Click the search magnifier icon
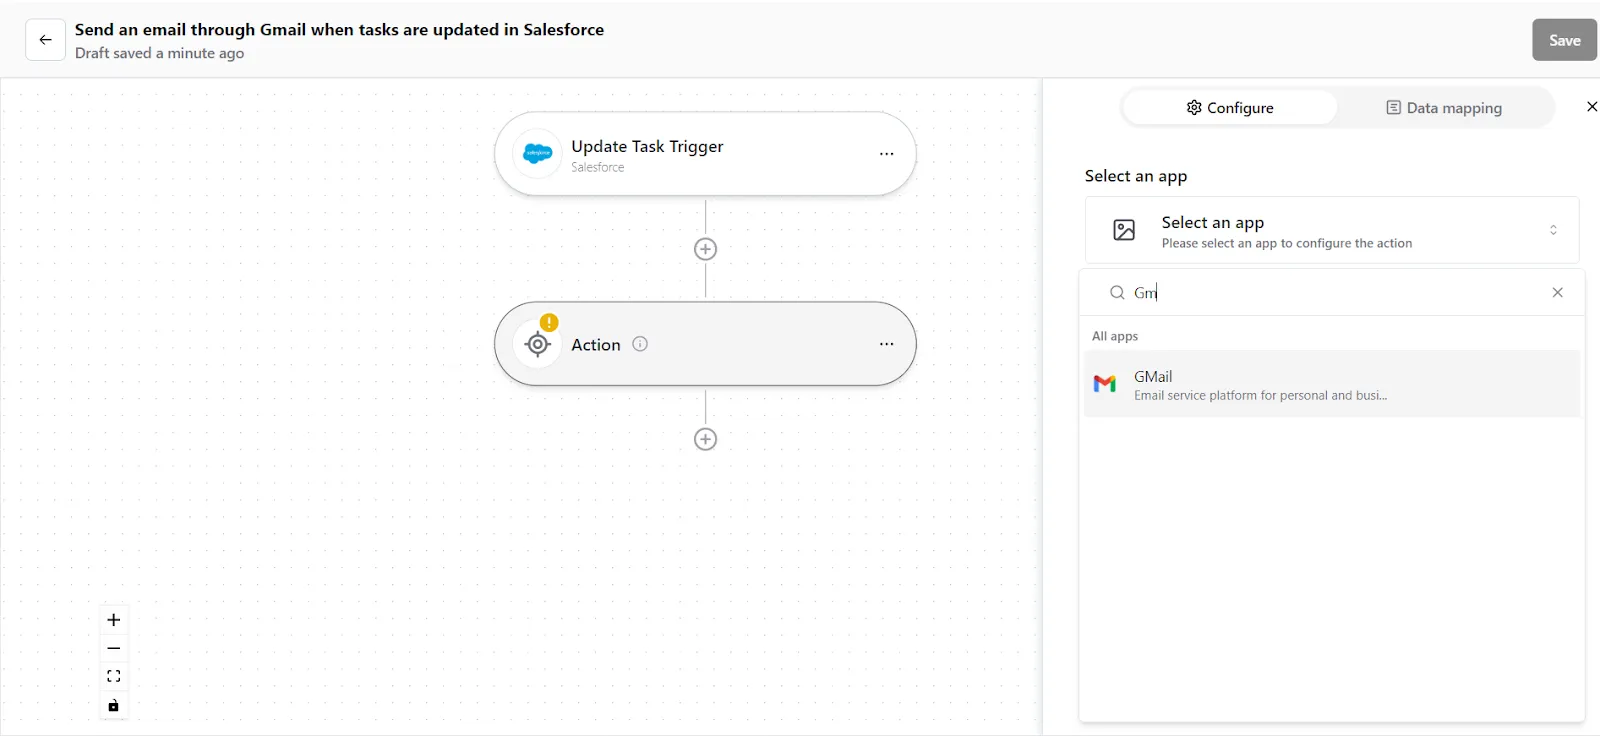The width and height of the screenshot is (1600, 736). [1117, 292]
